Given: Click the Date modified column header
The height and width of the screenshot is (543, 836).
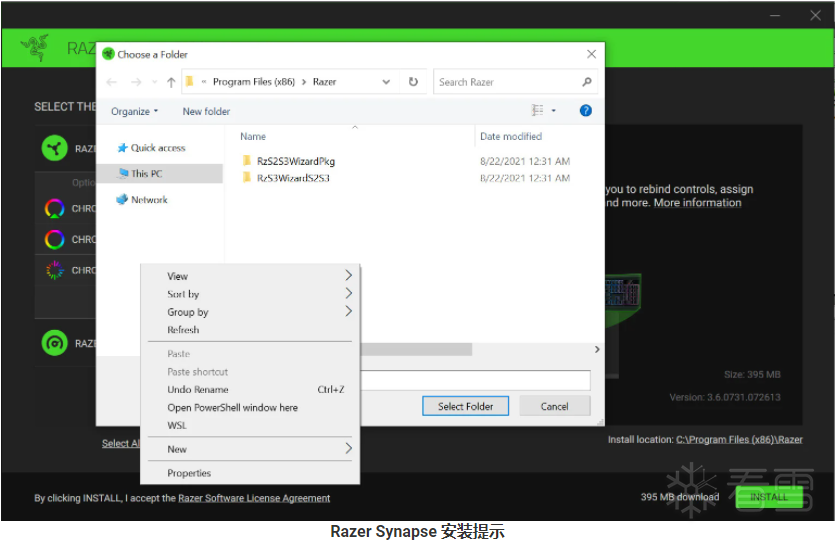Looking at the screenshot, I should pyautogui.click(x=511, y=137).
